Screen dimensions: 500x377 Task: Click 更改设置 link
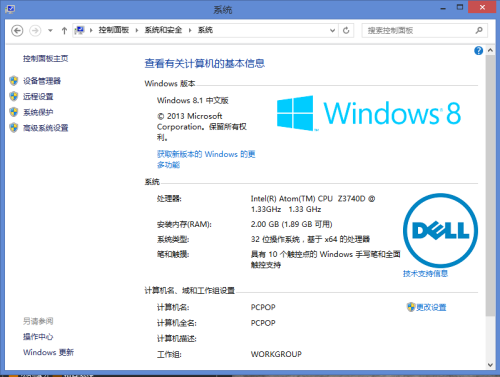tap(431, 307)
